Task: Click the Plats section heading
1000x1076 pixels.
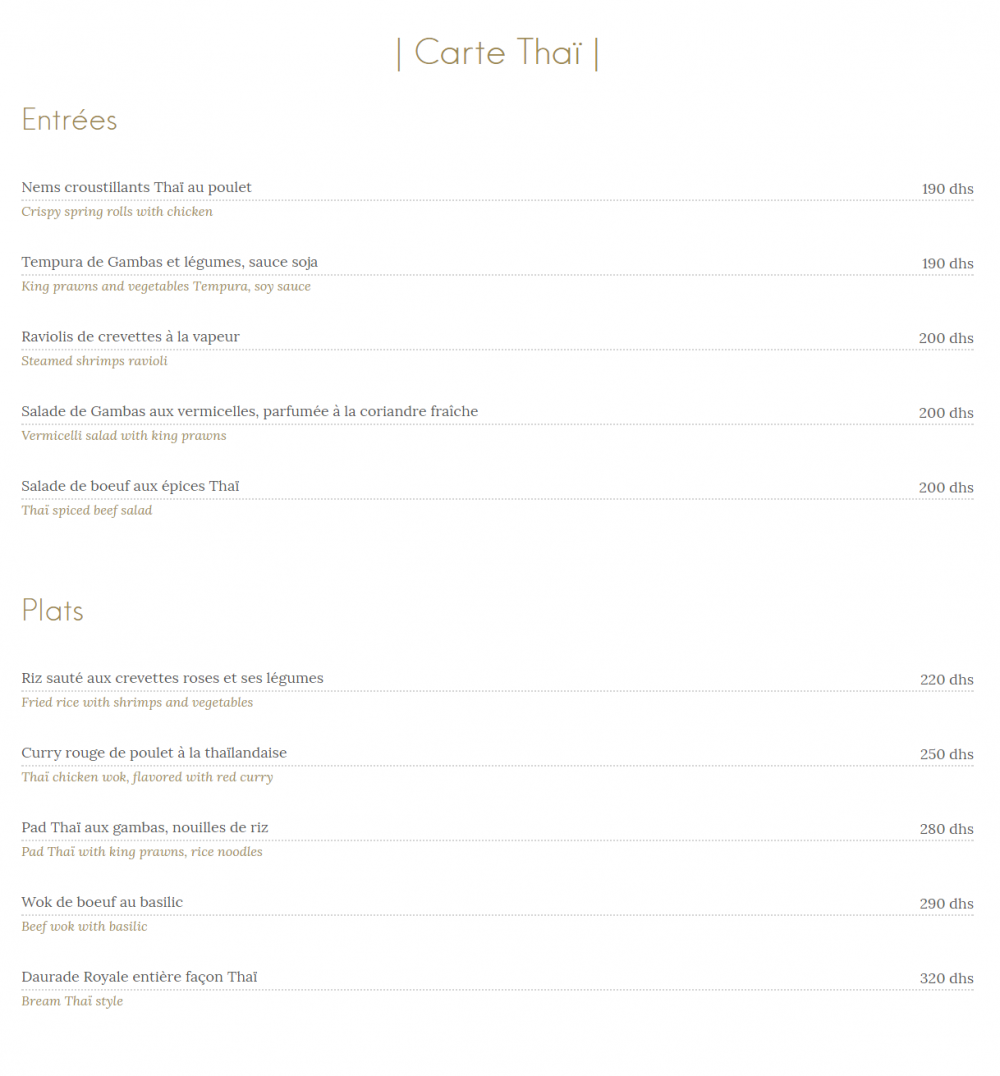Action: click(52, 610)
